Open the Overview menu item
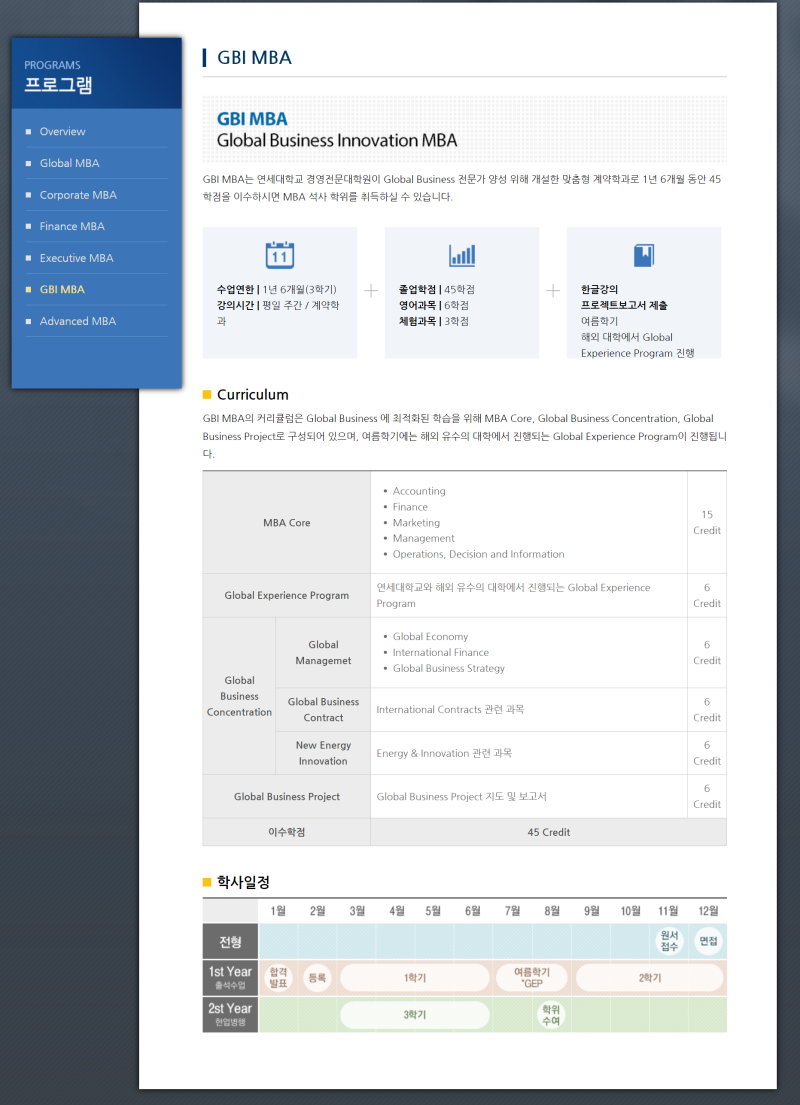The width and height of the screenshot is (800, 1105). coord(62,132)
